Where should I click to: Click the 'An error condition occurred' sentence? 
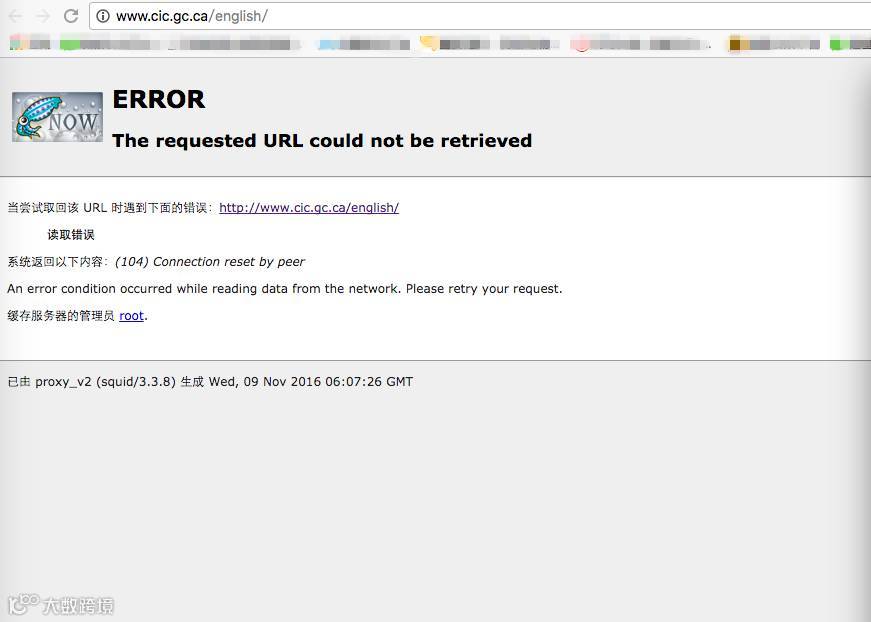(284, 289)
